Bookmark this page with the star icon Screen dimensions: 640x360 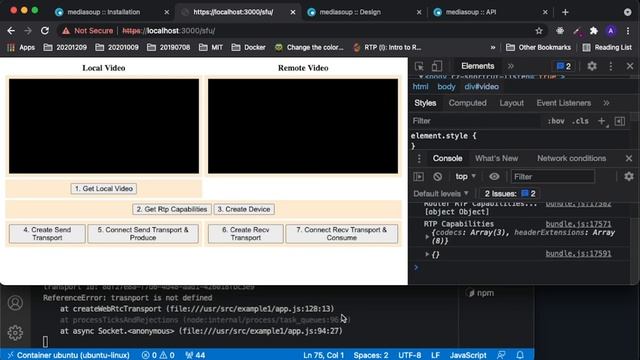[539, 31]
